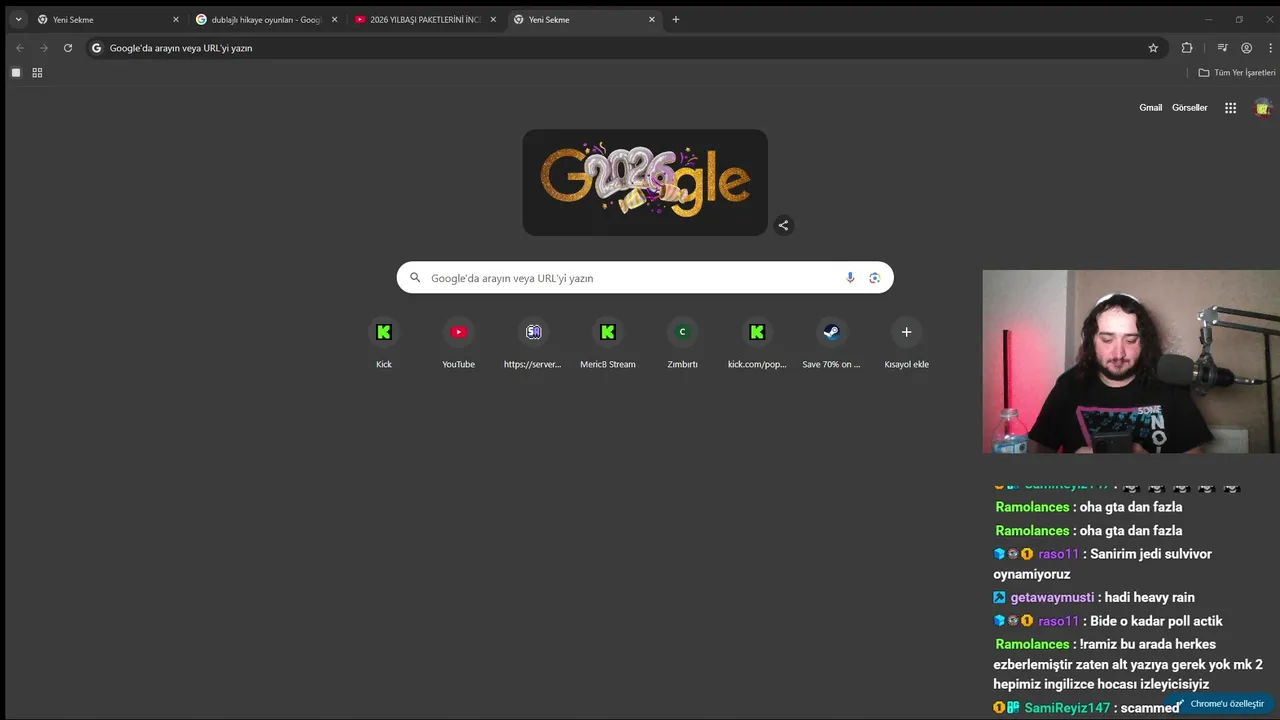
Task: Open the extensions puzzle icon
Action: (1187, 48)
